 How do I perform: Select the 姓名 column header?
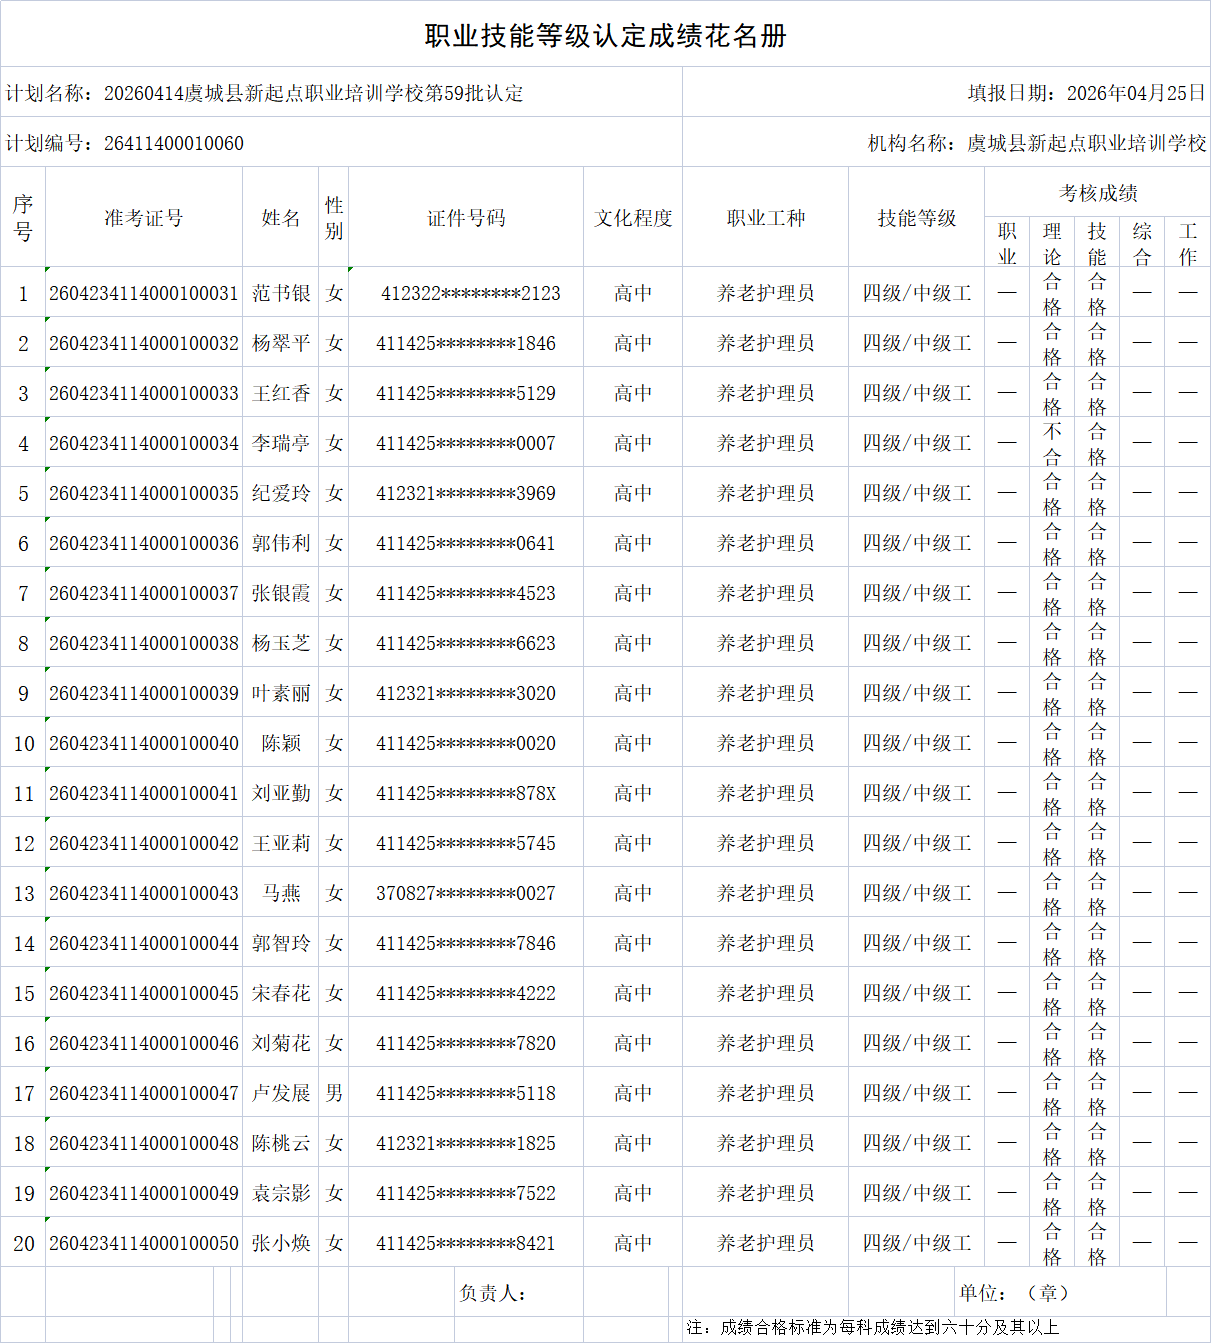pos(281,218)
